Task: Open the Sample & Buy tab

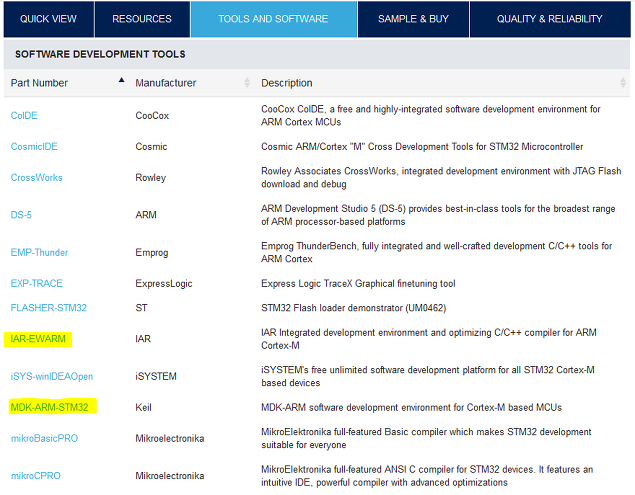Action: tap(413, 19)
